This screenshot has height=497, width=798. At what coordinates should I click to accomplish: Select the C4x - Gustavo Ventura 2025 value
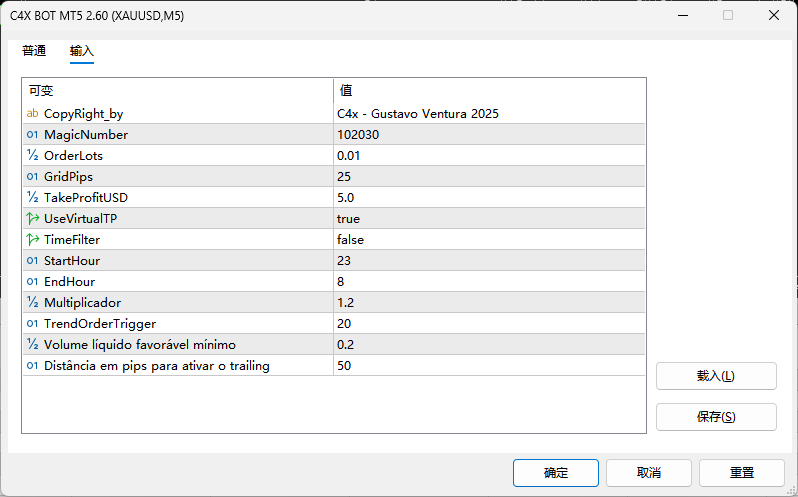[418, 113]
